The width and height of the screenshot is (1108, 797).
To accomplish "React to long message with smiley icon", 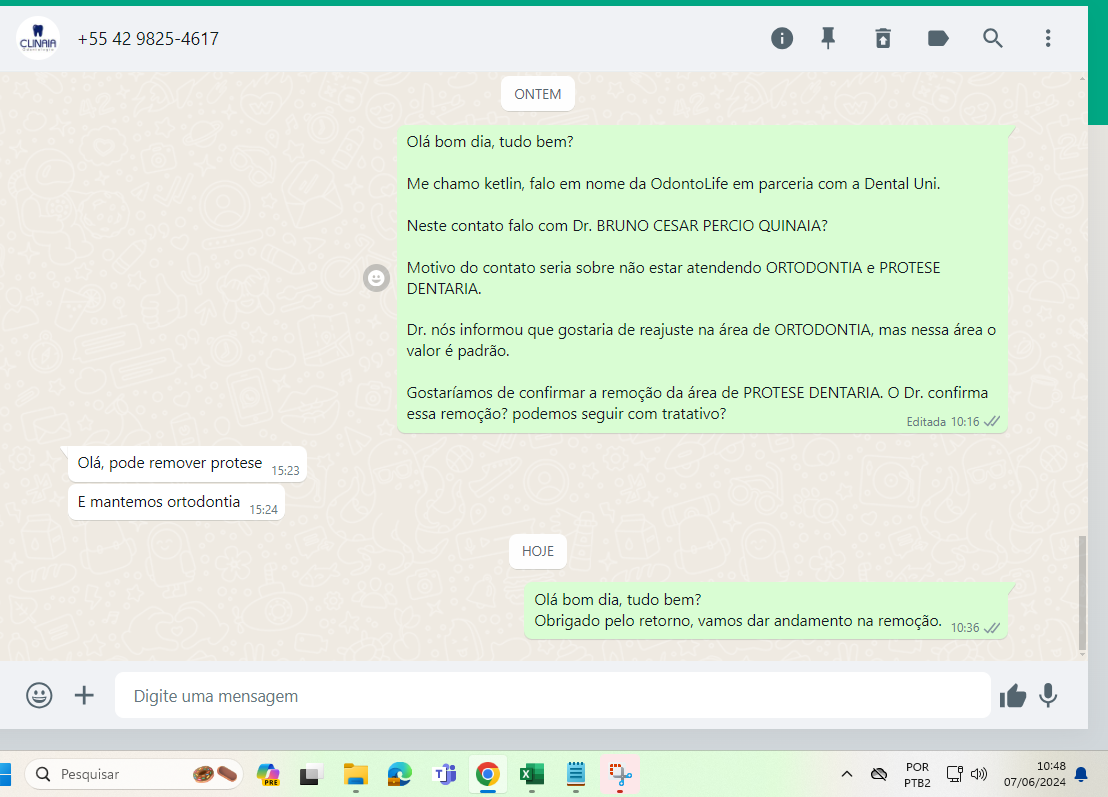I will point(376,278).
